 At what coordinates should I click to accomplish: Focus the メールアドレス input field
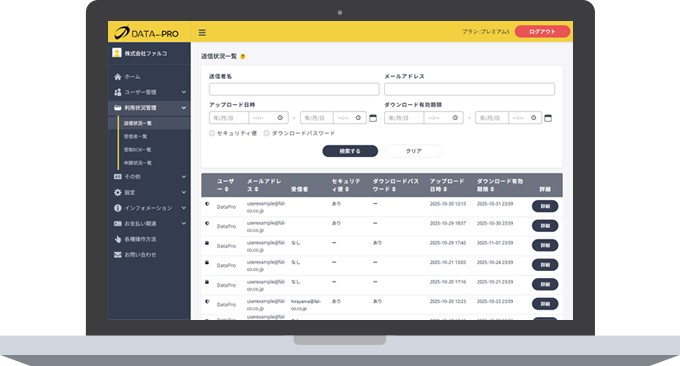pos(469,89)
